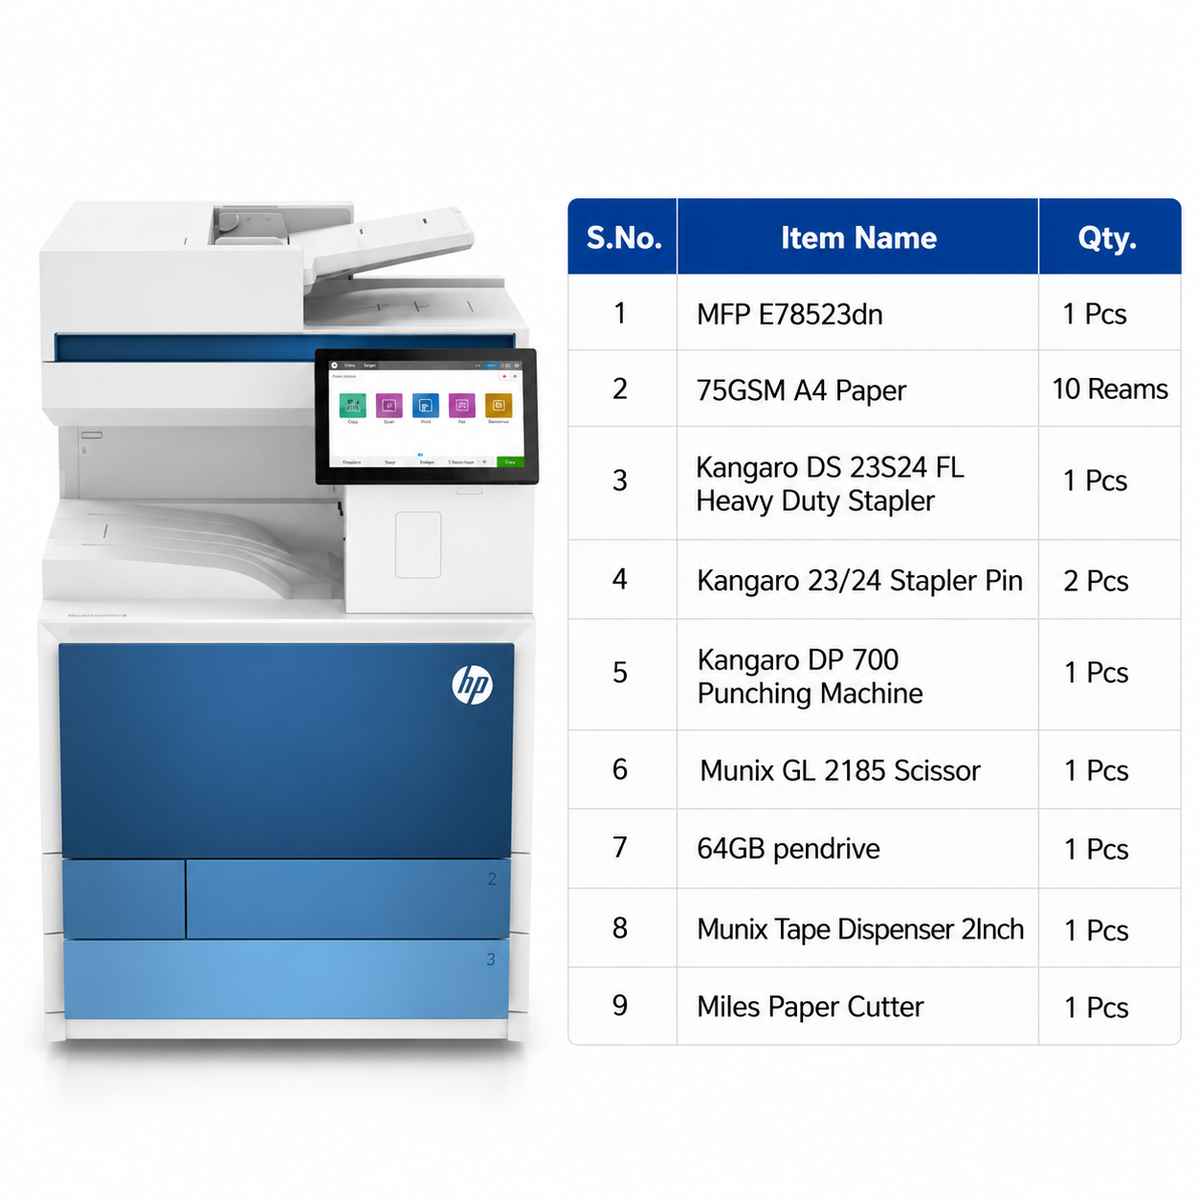
Task: Click serial number 9 cell
Action: (623, 1006)
